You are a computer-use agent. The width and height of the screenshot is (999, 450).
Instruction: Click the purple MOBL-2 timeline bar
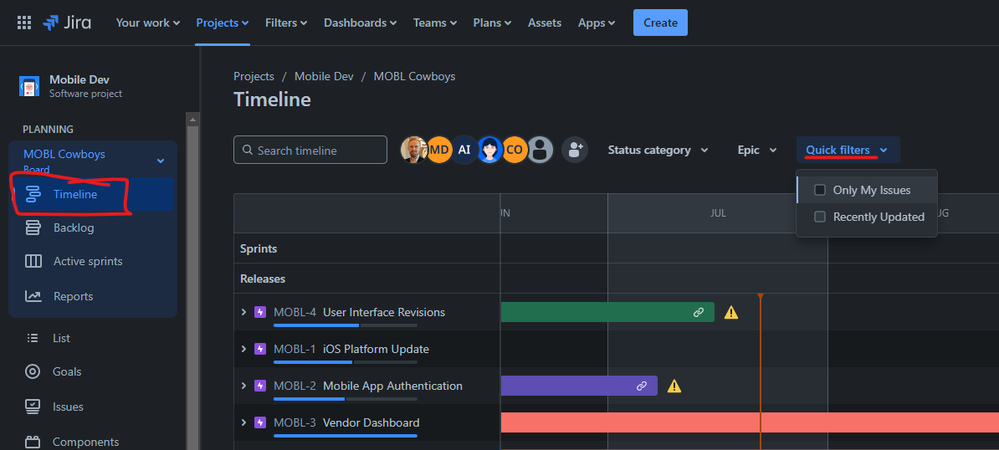tap(579, 386)
